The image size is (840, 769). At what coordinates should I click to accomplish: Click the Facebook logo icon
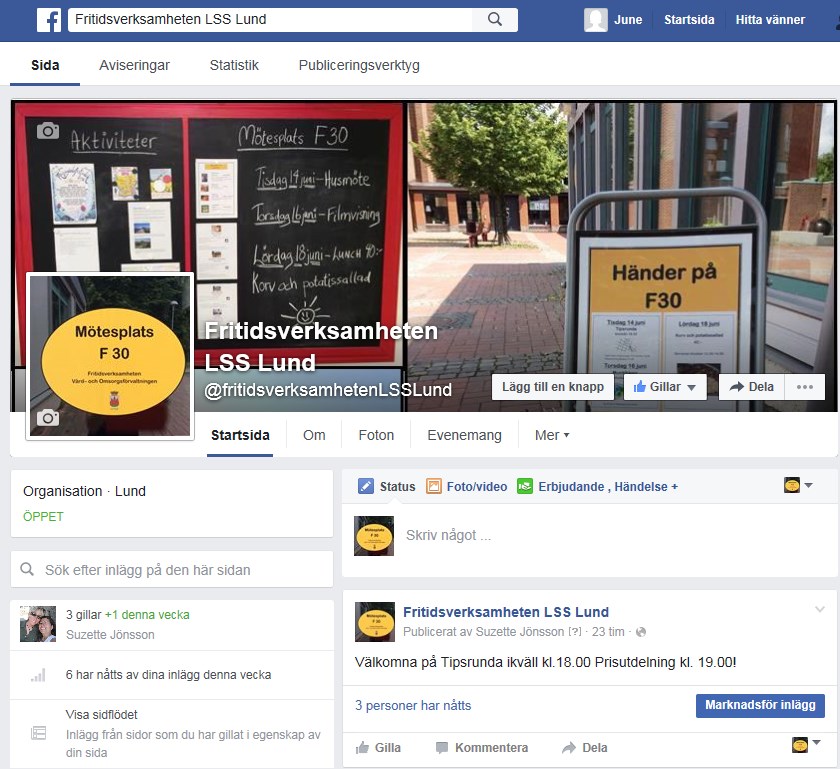tap(49, 20)
